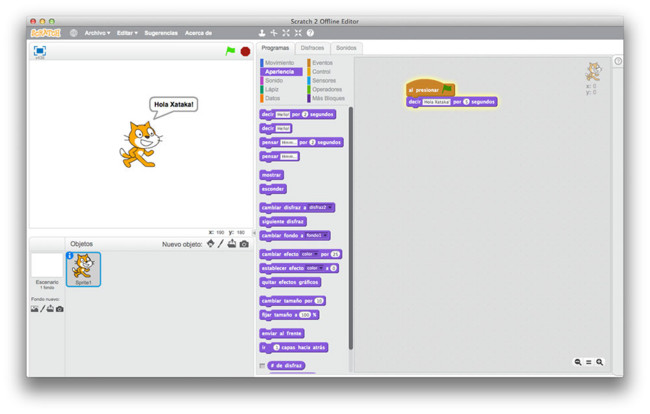Zoom in the scripts area

tap(599, 362)
